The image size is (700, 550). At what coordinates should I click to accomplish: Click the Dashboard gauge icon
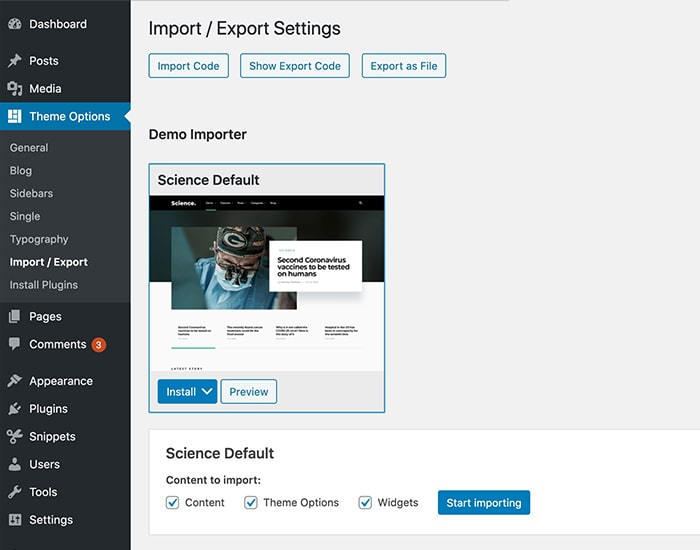pyautogui.click(x=15, y=24)
